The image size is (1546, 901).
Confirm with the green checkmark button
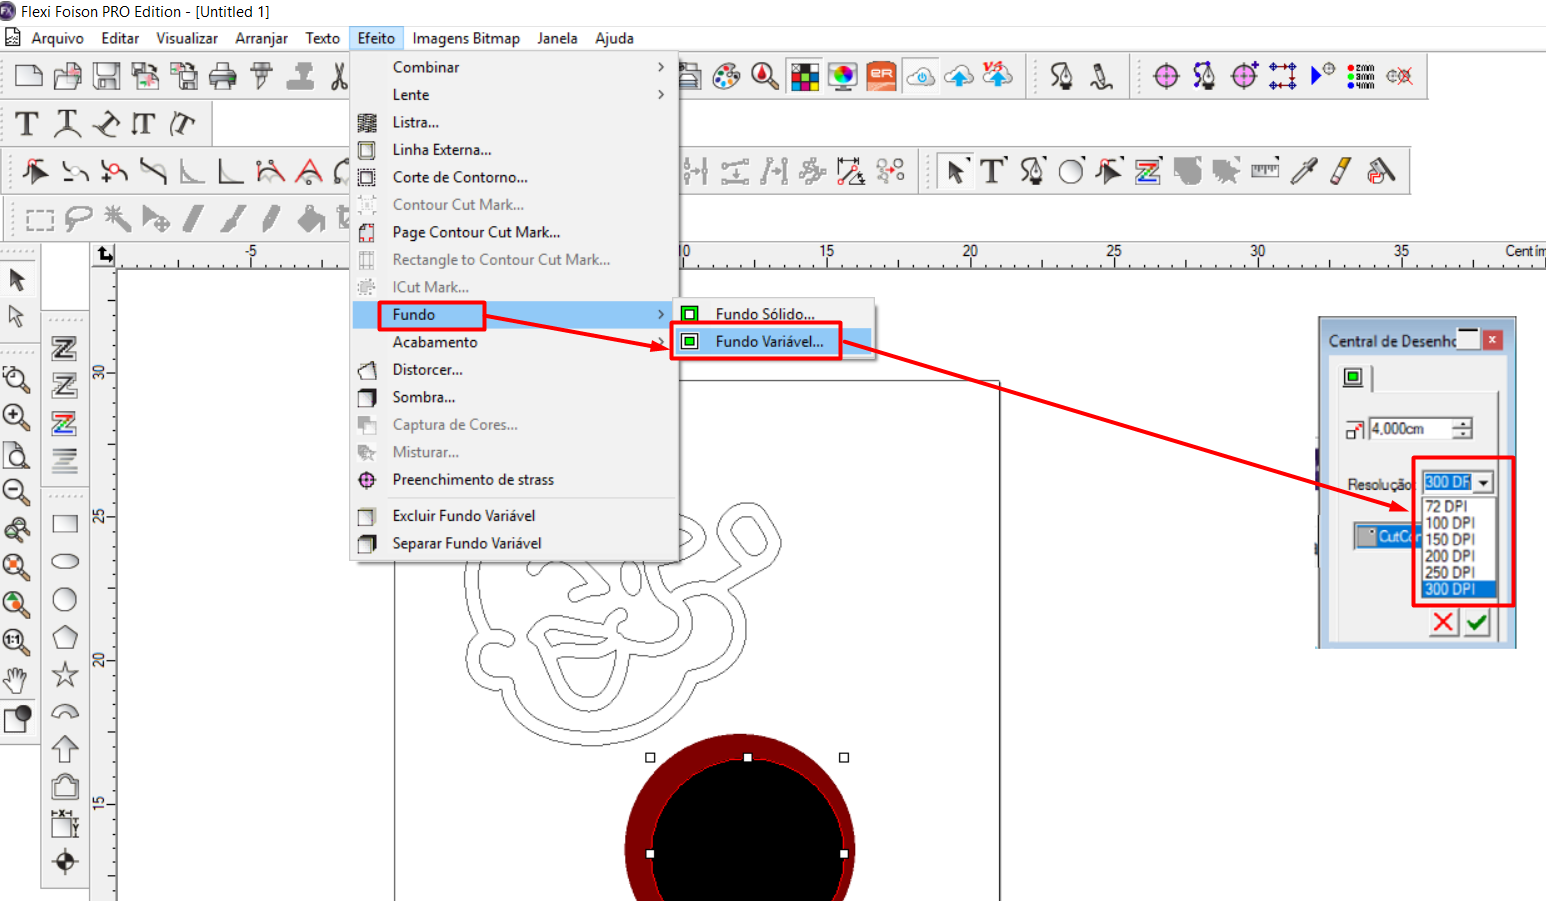[1477, 623]
